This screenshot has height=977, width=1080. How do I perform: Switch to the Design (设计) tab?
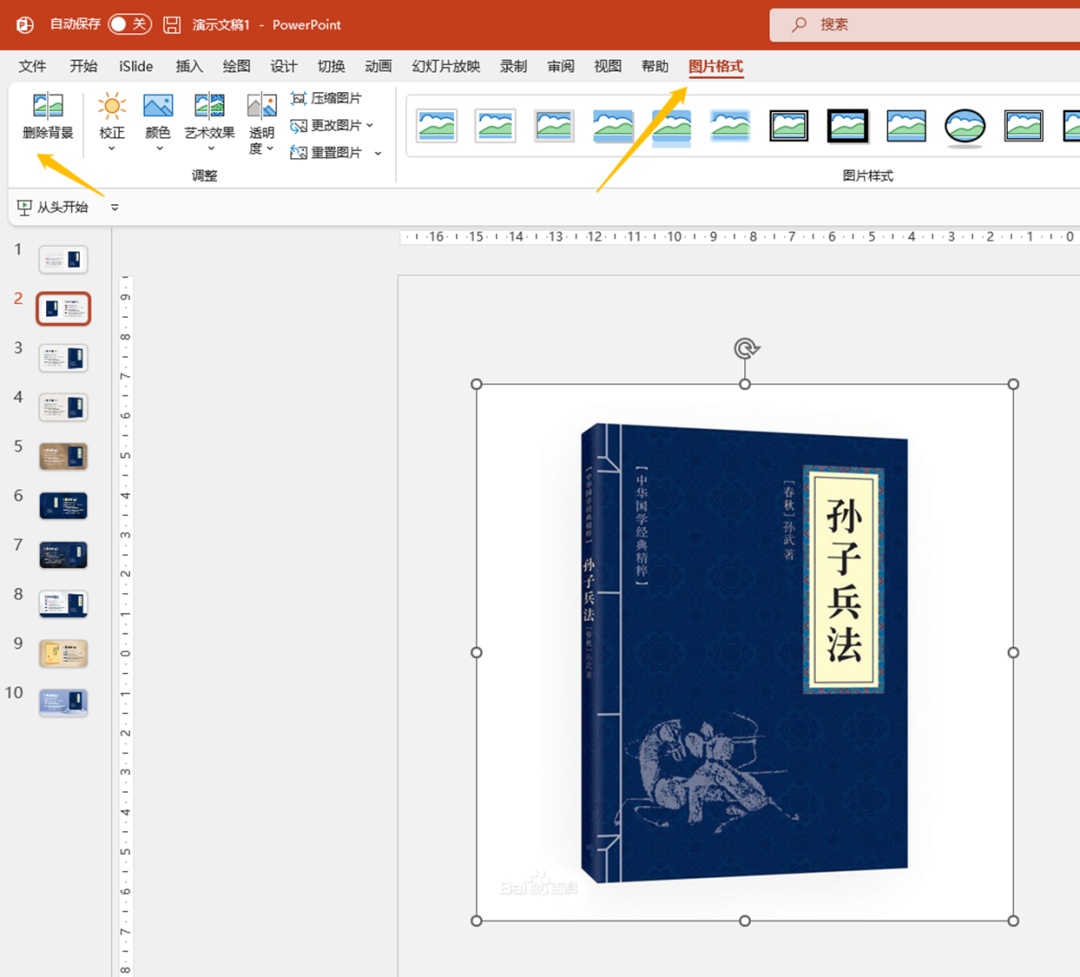[284, 66]
